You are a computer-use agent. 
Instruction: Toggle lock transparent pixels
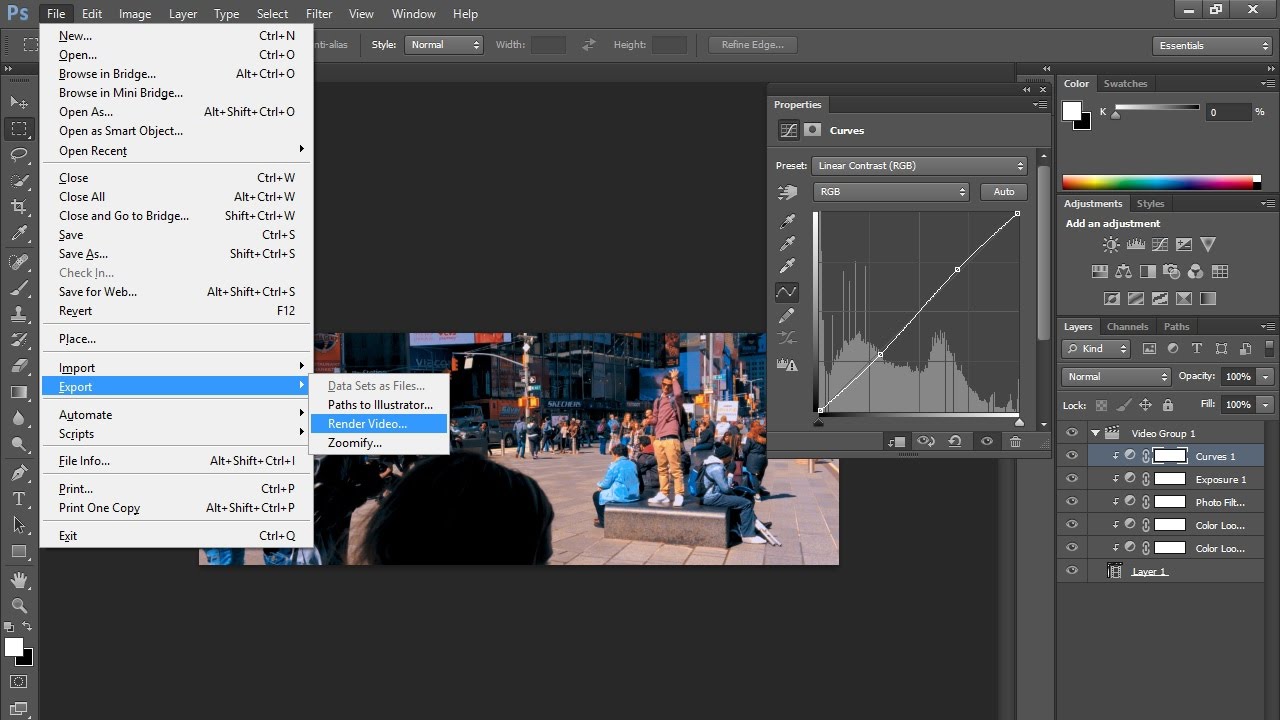[1101, 405]
